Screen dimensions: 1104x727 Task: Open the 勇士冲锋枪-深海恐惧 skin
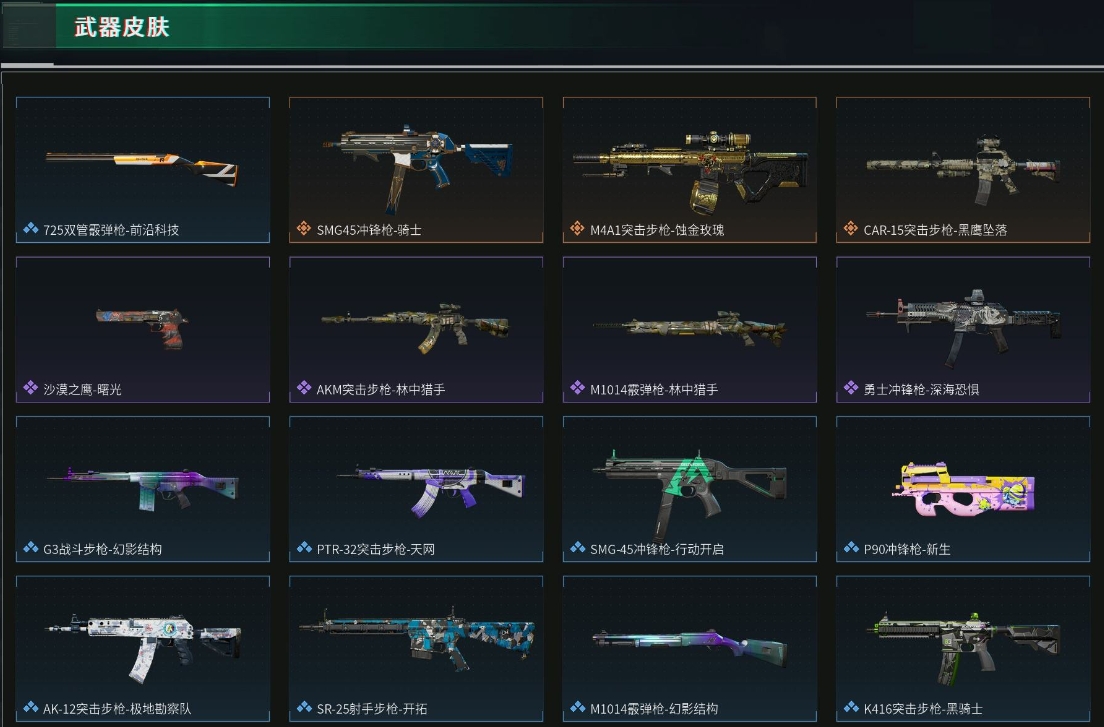962,329
